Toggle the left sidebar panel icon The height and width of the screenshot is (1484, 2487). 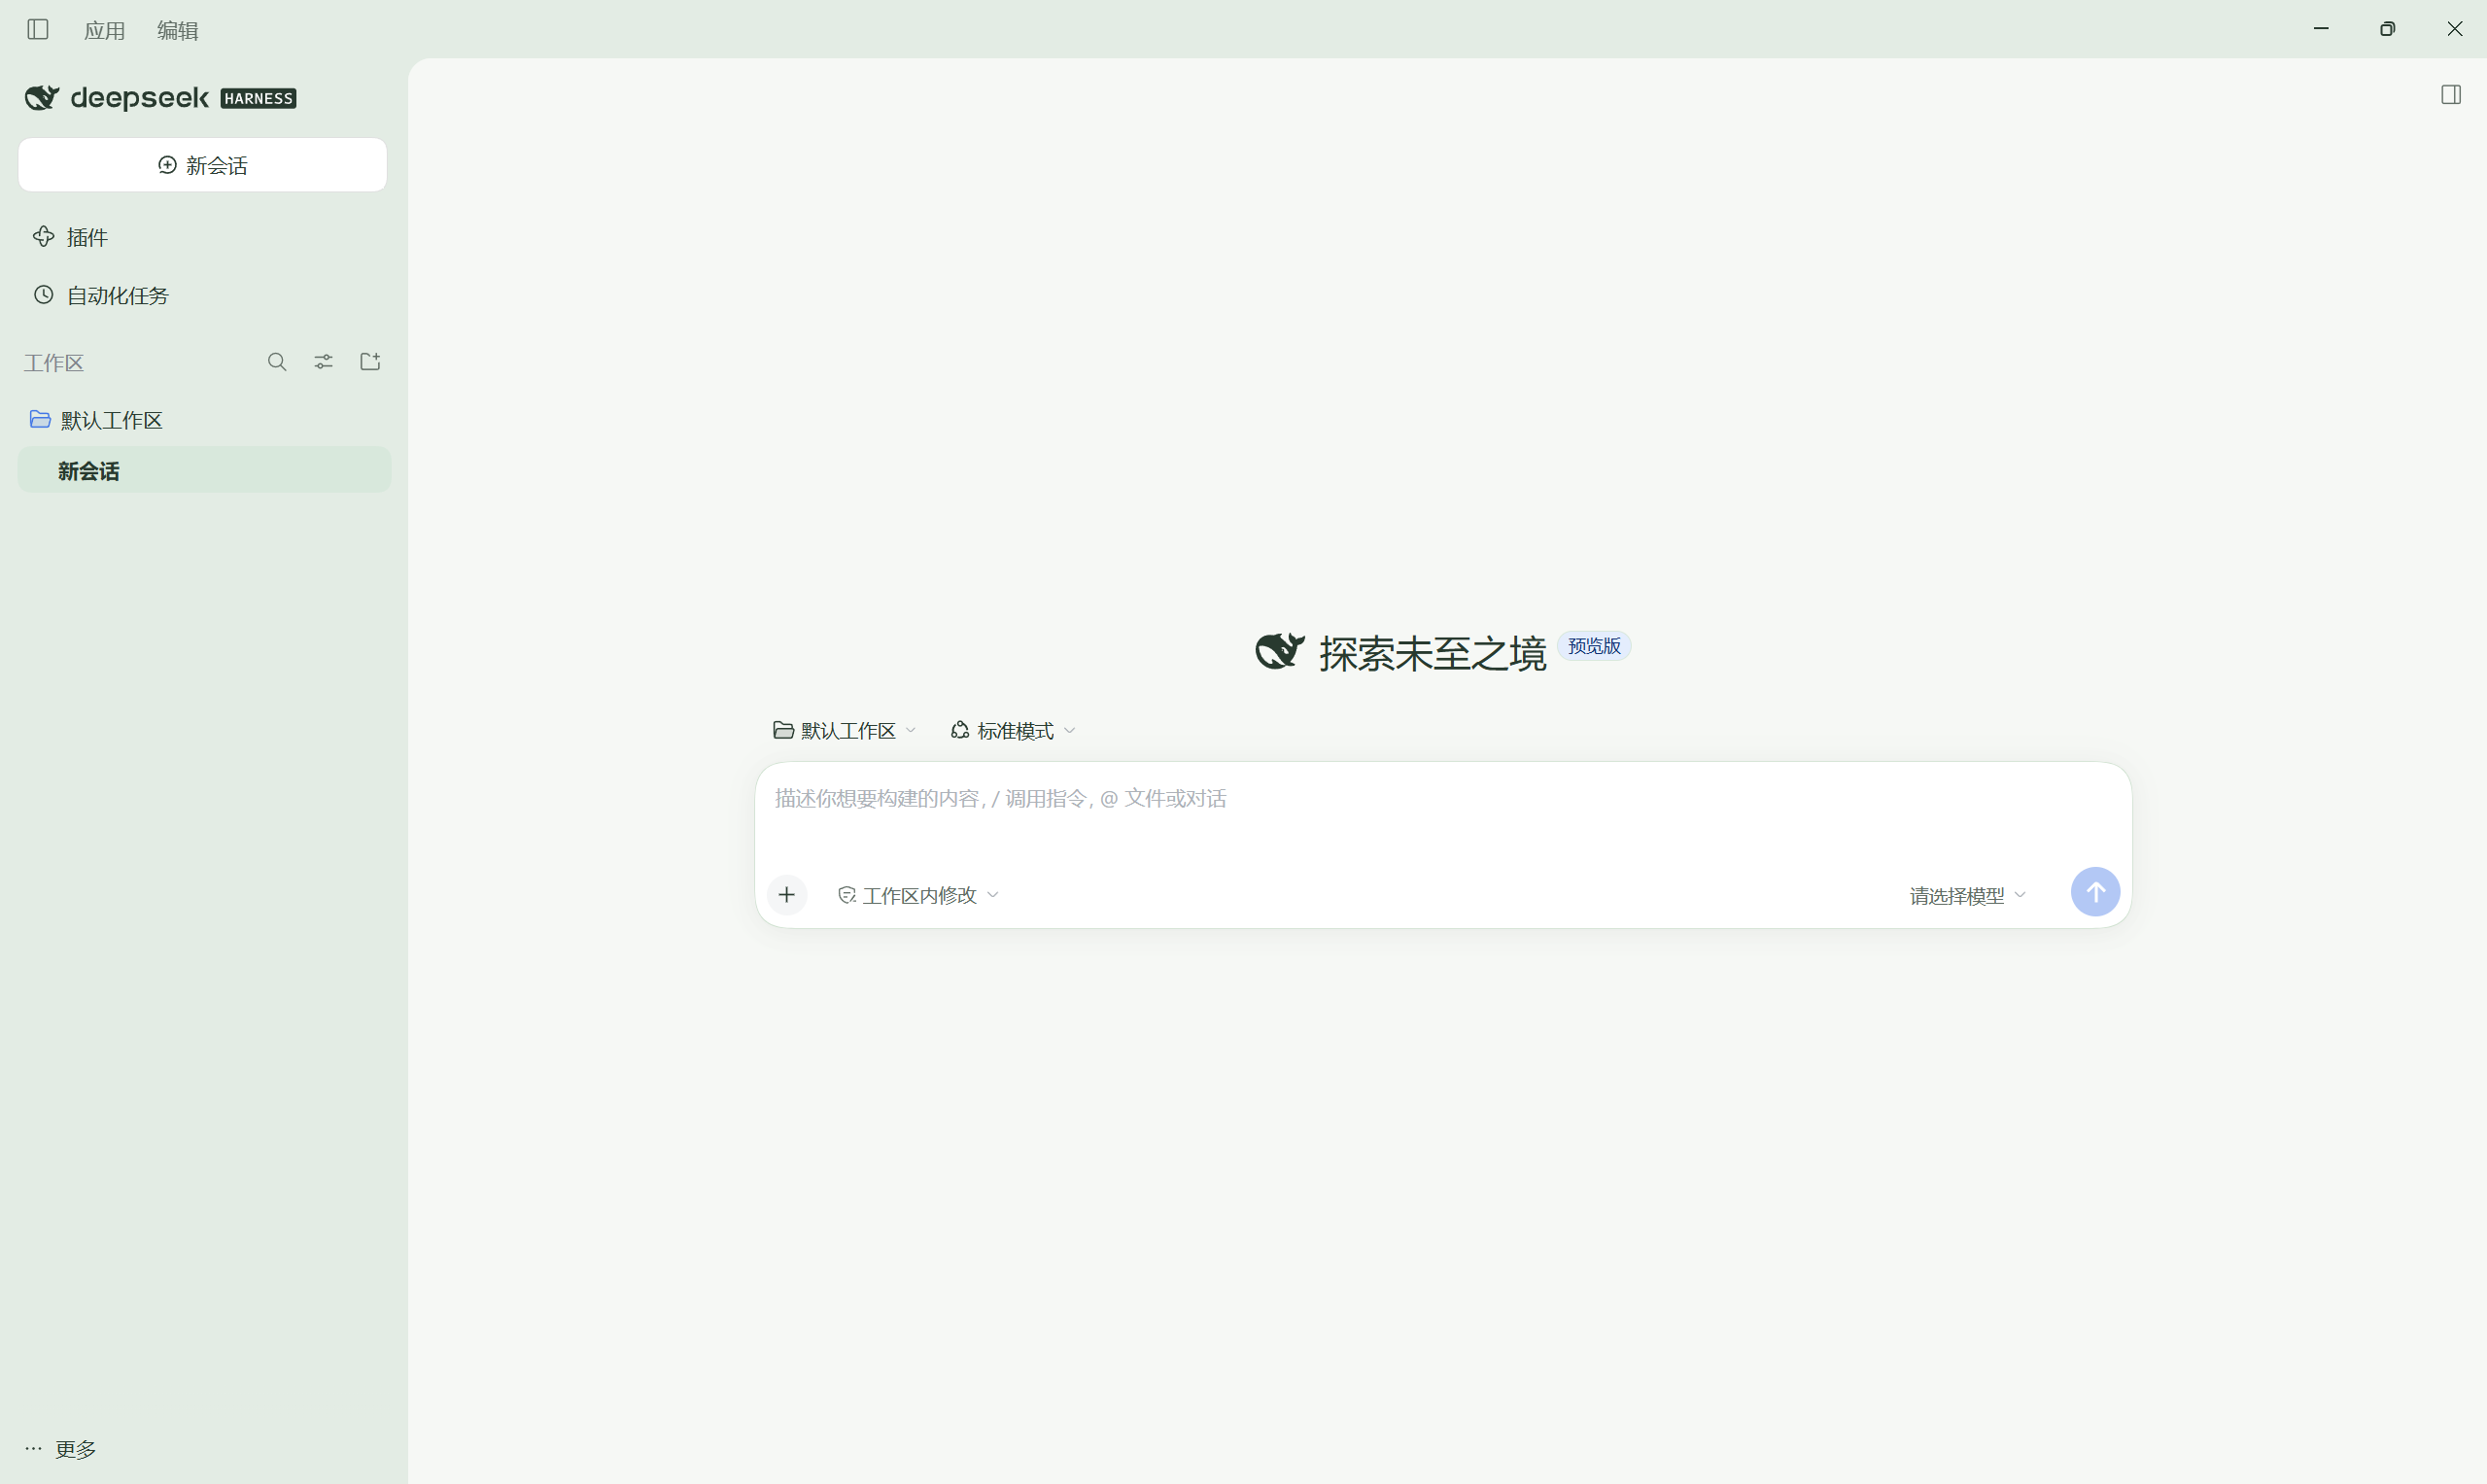(38, 29)
